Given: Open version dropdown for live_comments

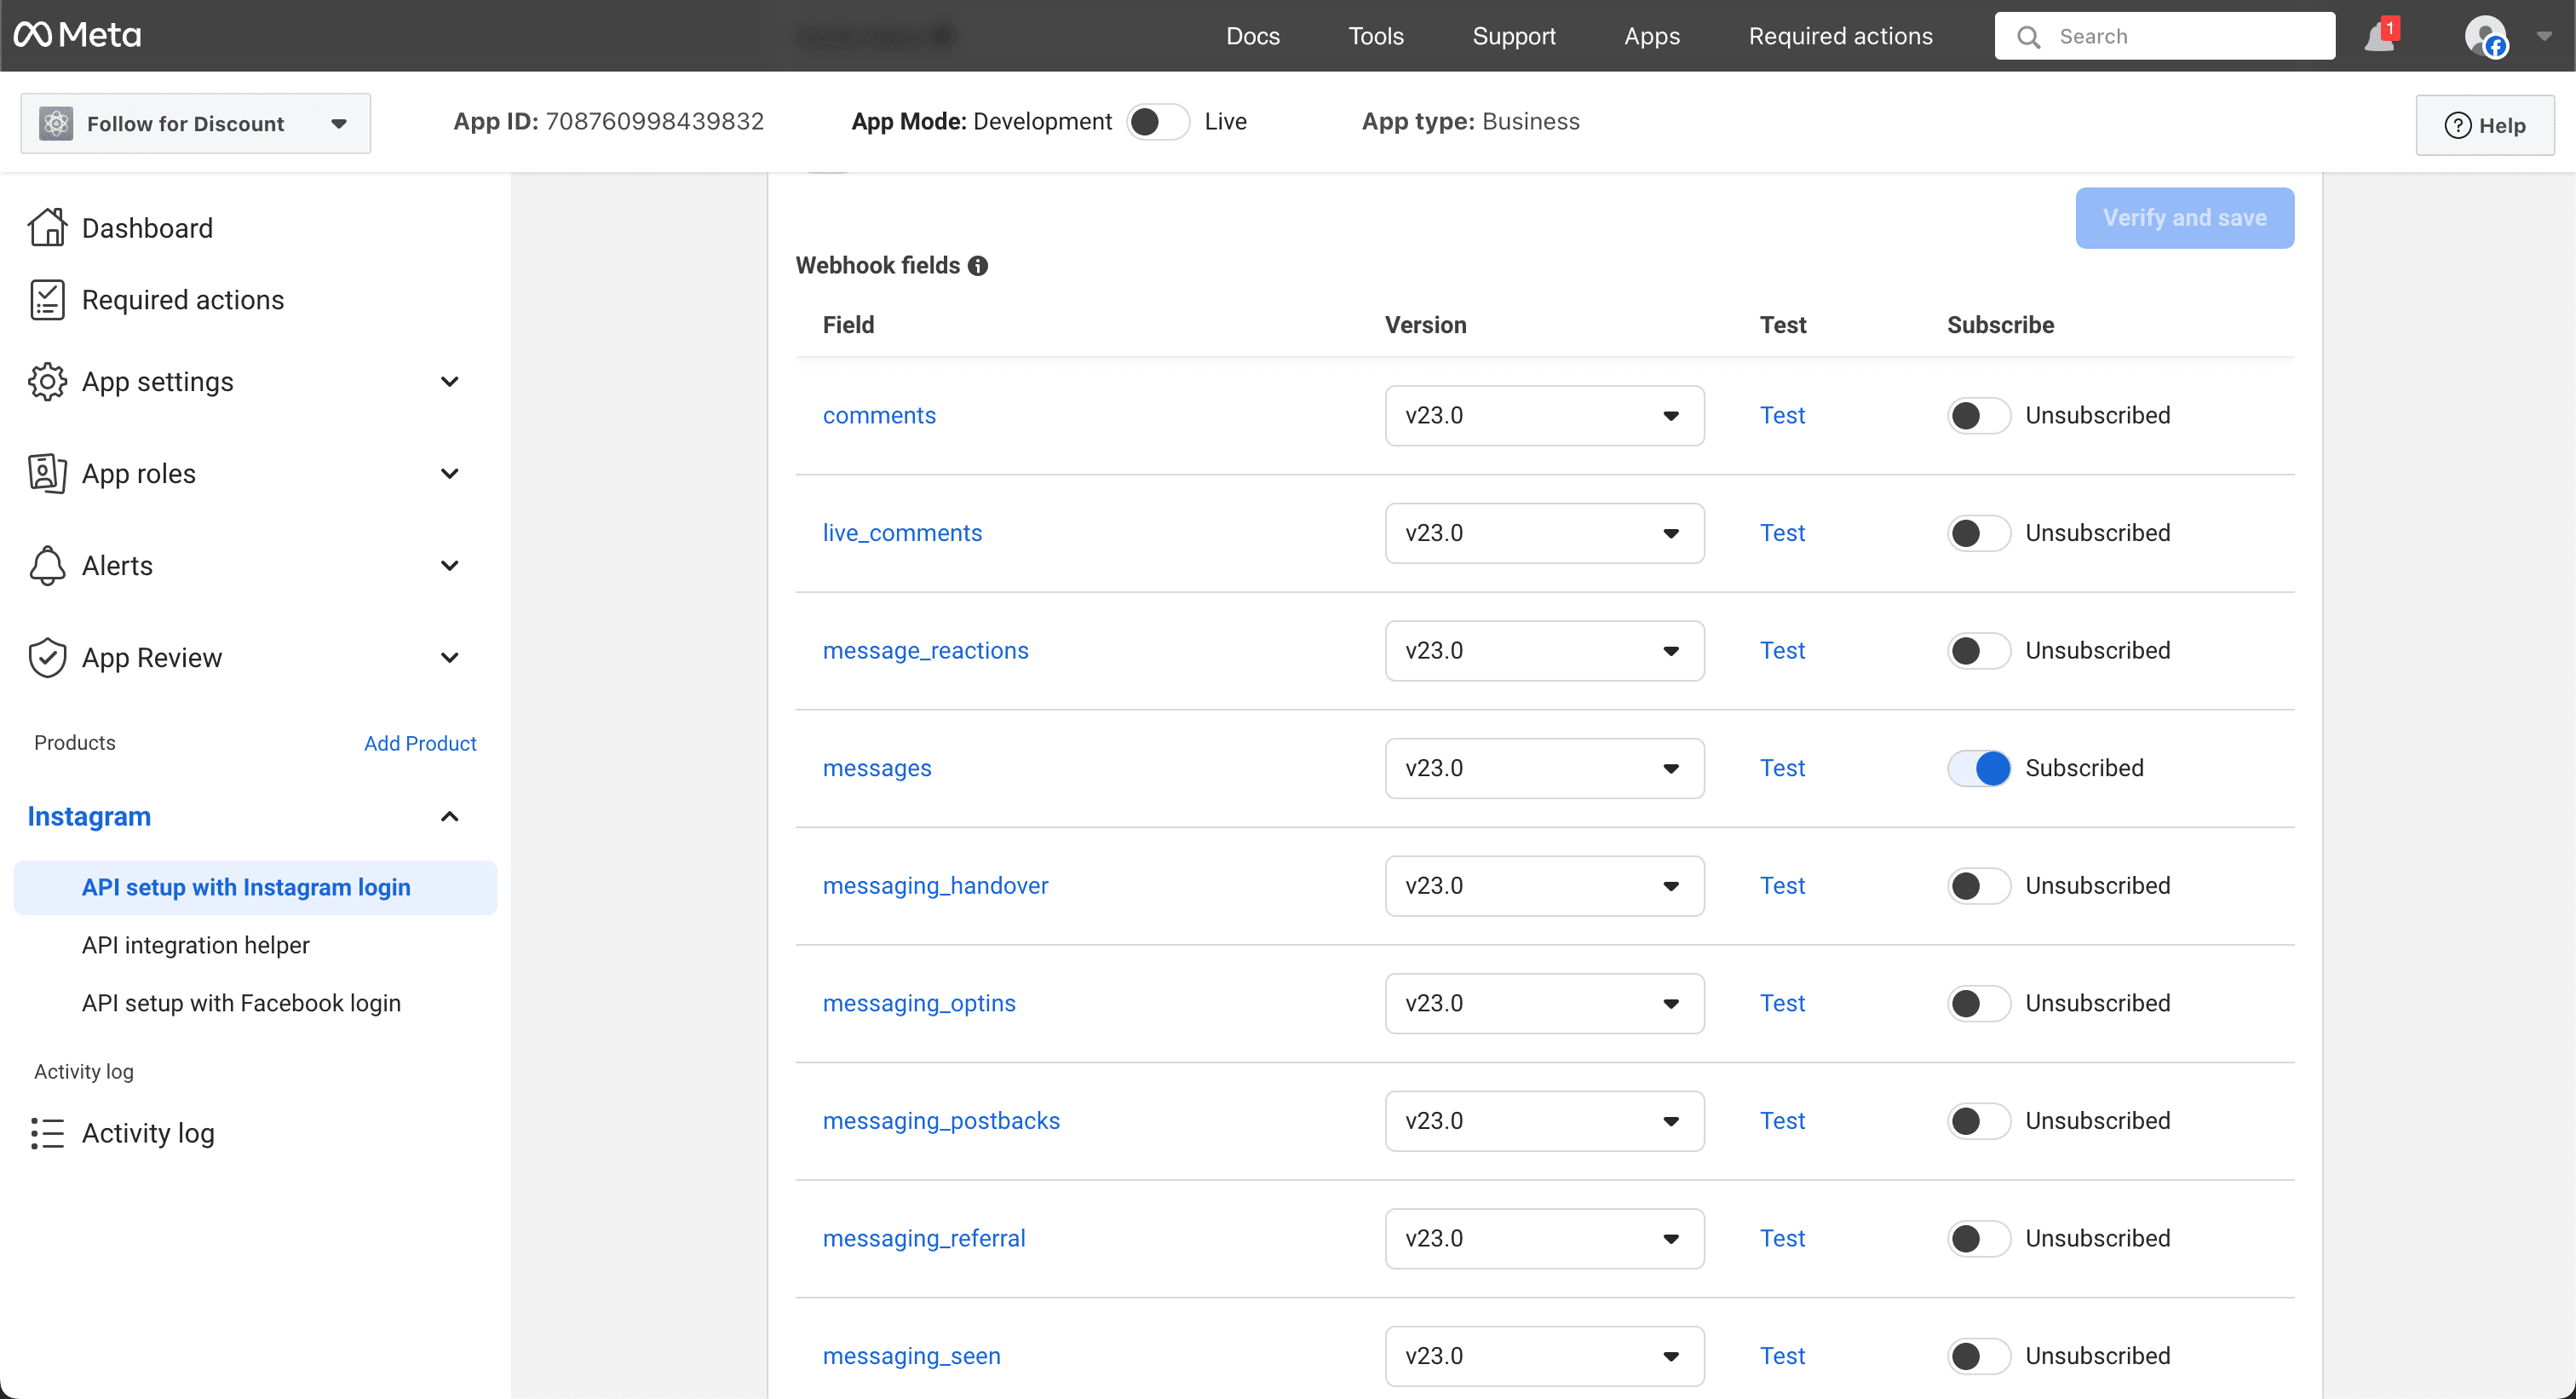Looking at the screenshot, I should click(x=1544, y=533).
